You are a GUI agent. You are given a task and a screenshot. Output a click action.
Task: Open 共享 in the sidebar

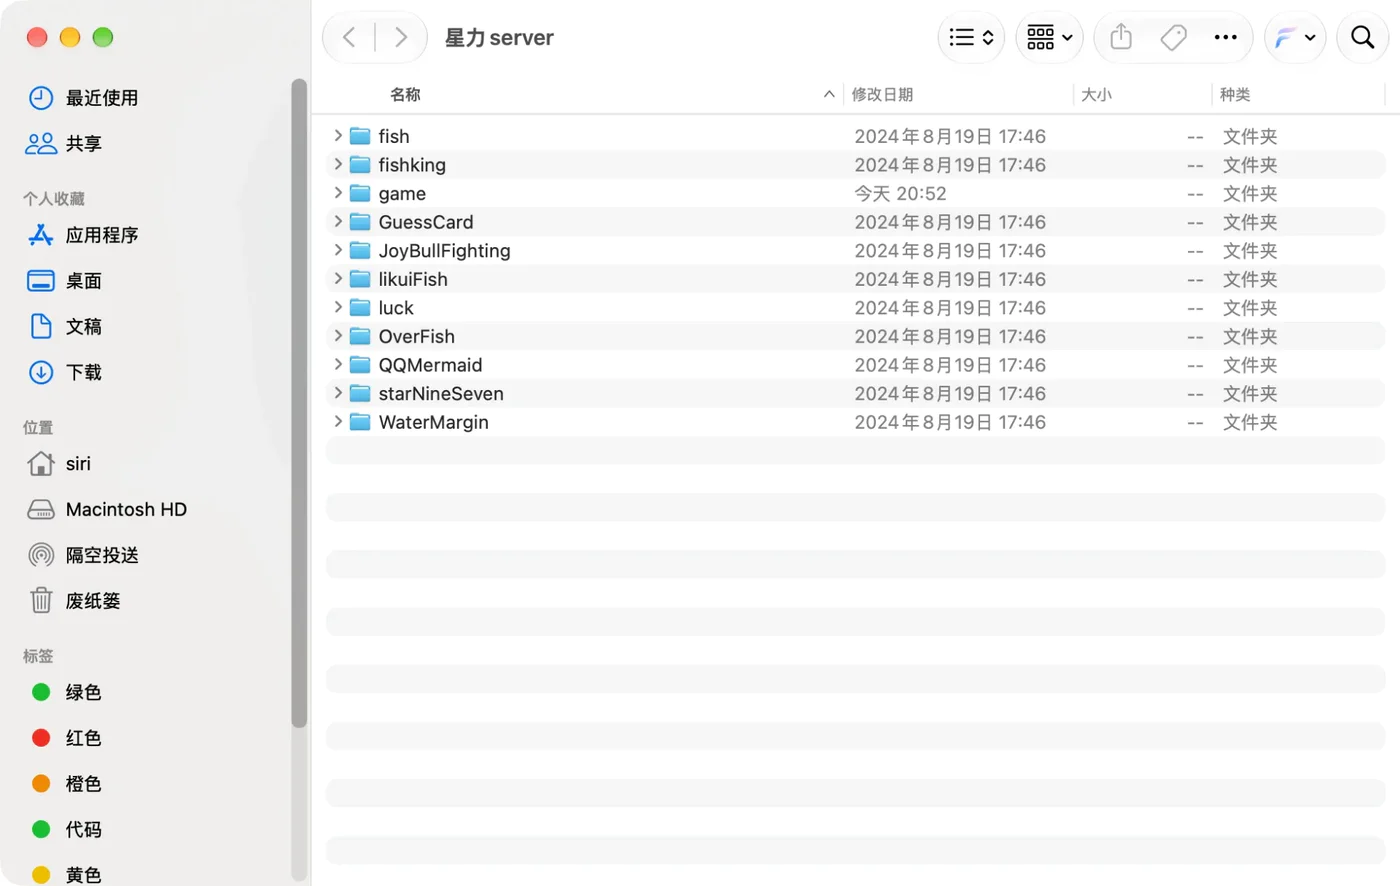click(64, 144)
